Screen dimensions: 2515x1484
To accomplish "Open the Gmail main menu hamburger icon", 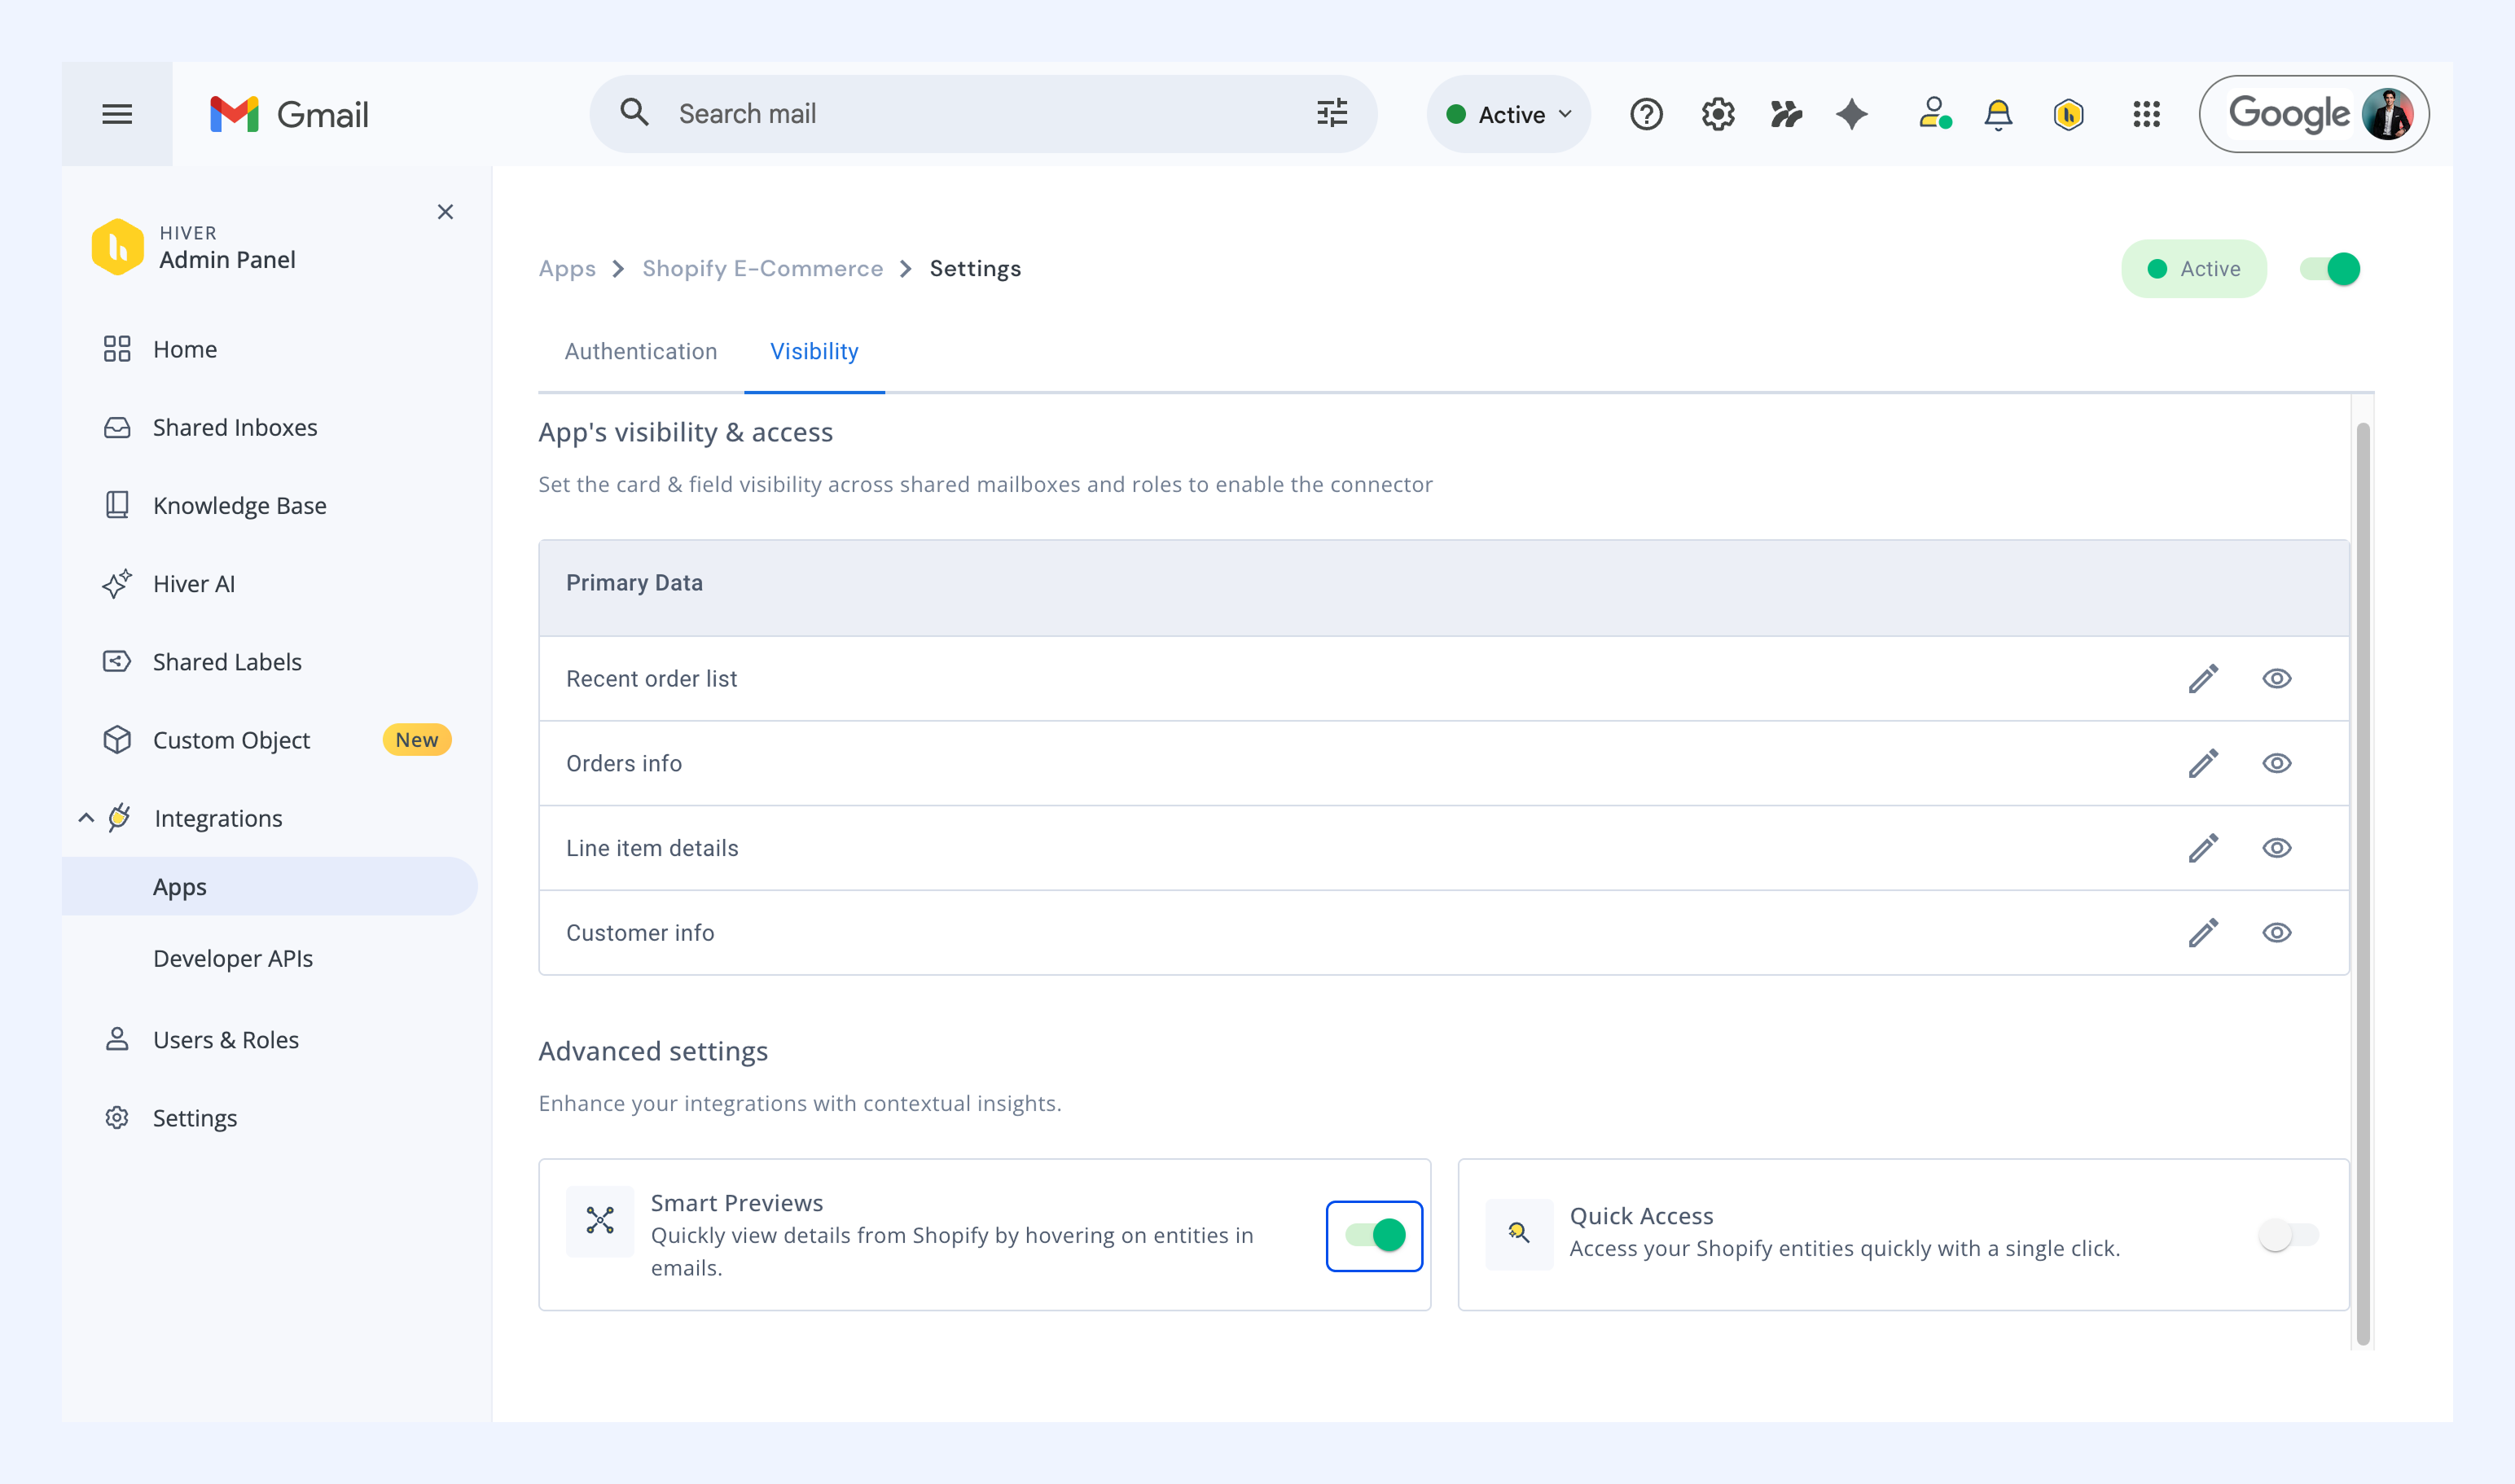I will (117, 114).
